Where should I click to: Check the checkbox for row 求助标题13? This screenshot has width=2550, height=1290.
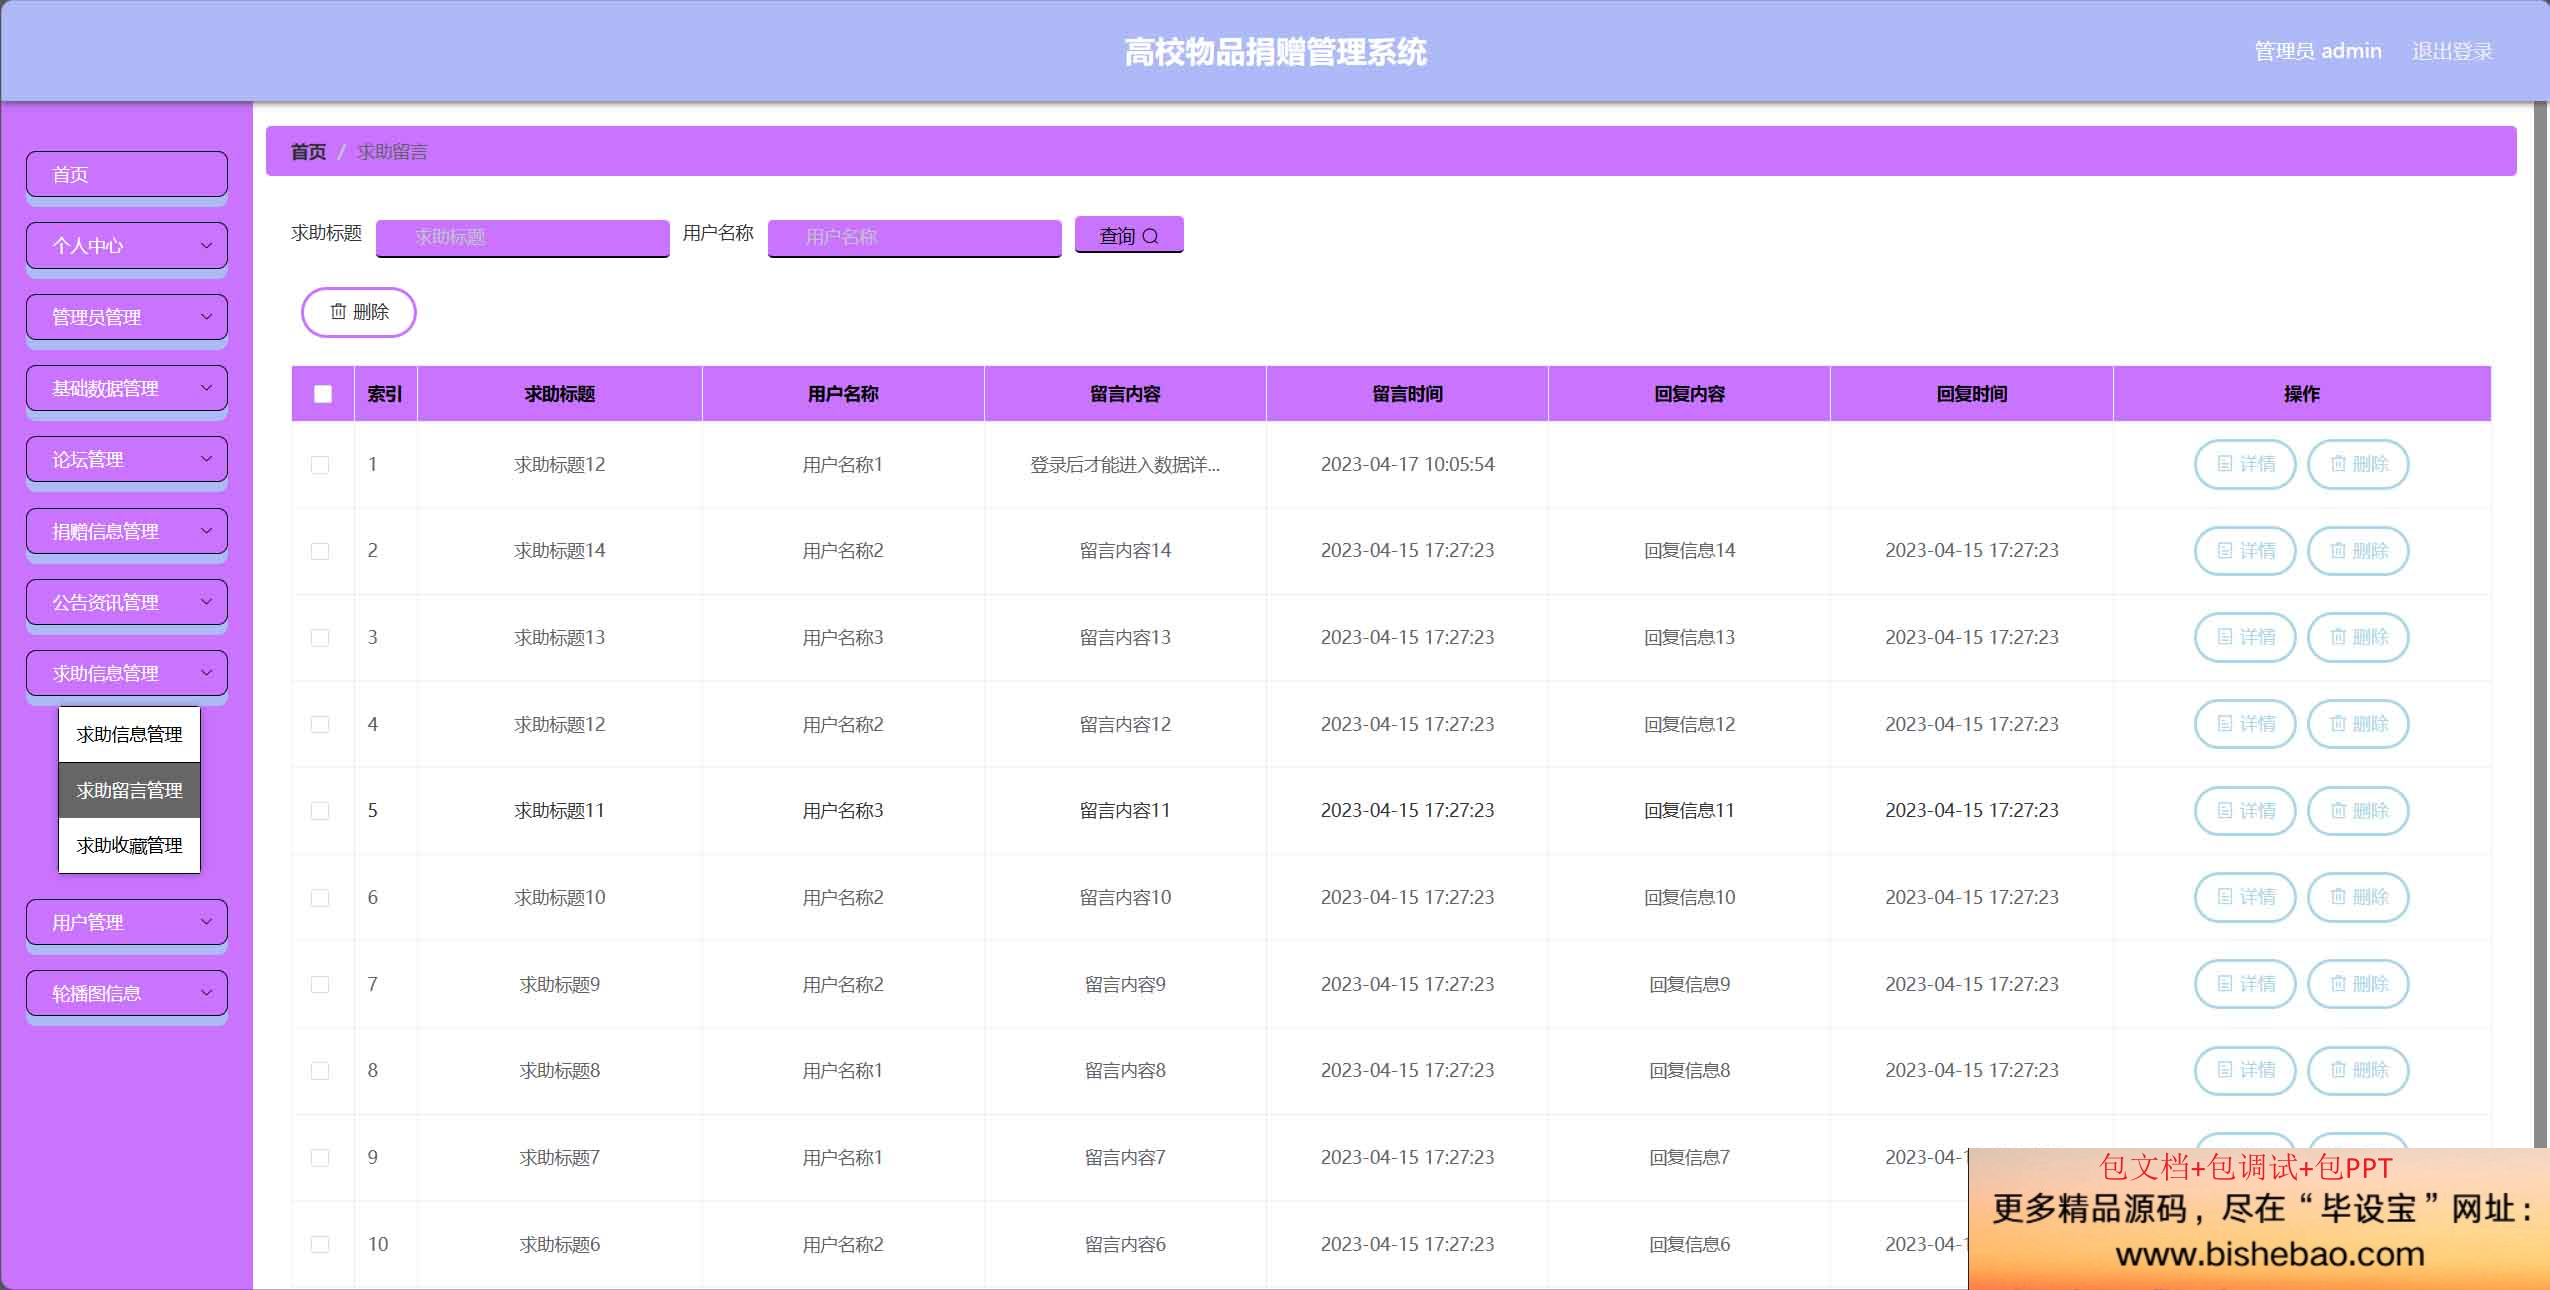pos(320,638)
